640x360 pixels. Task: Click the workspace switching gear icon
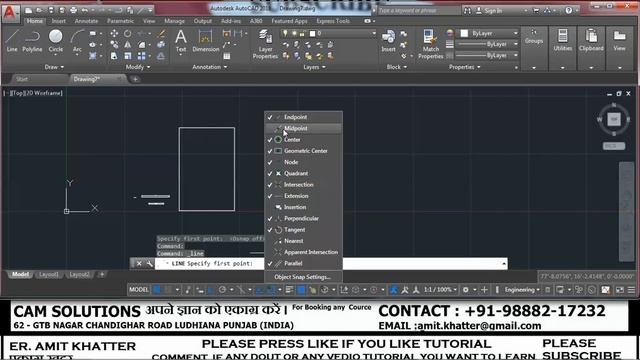pos(466,290)
